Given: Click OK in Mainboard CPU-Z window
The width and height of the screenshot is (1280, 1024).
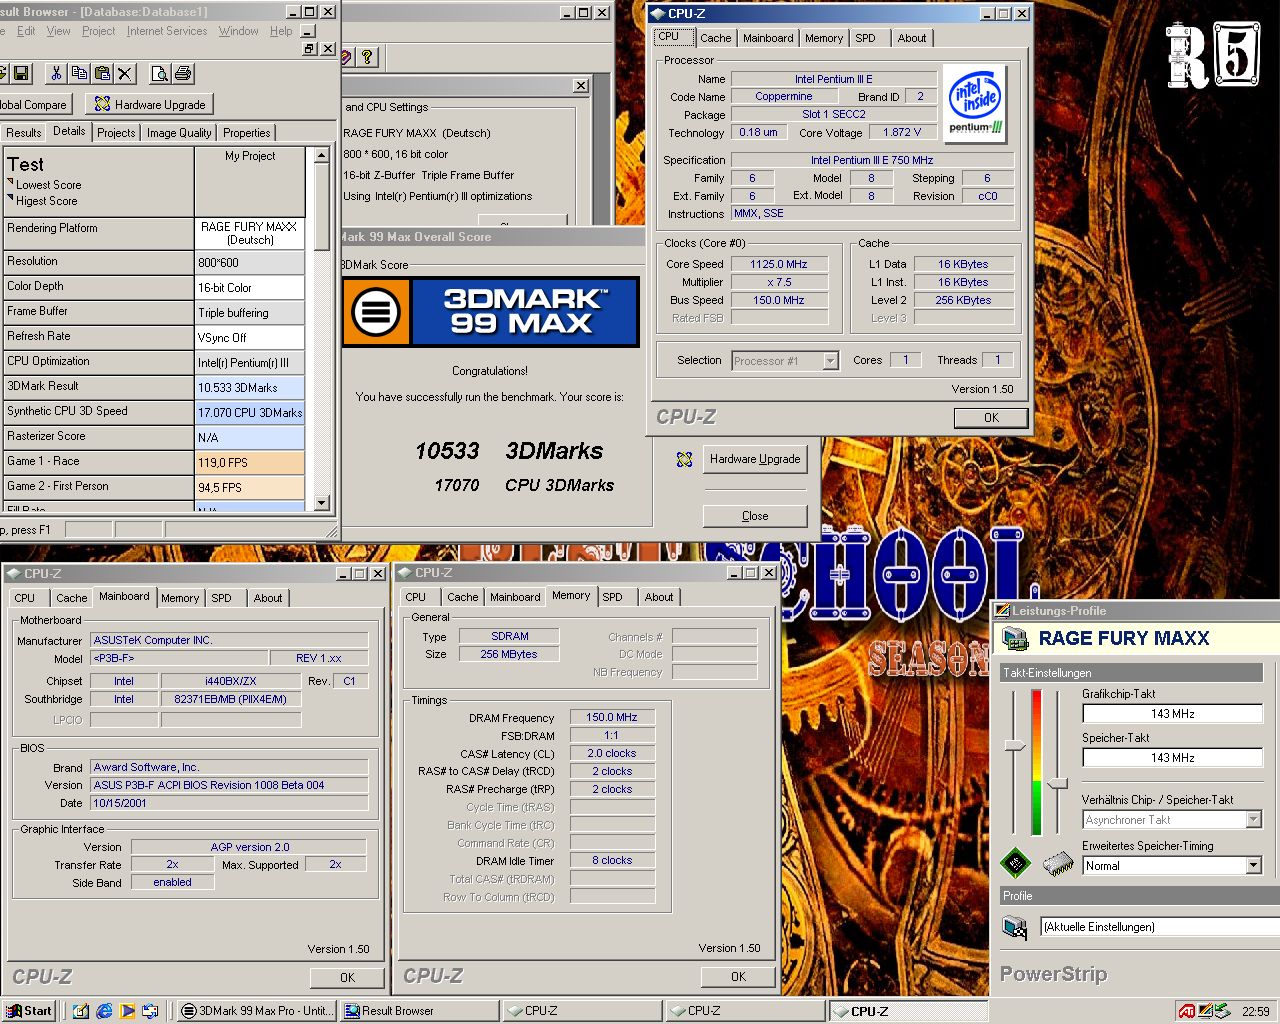Looking at the screenshot, I should coord(347,978).
